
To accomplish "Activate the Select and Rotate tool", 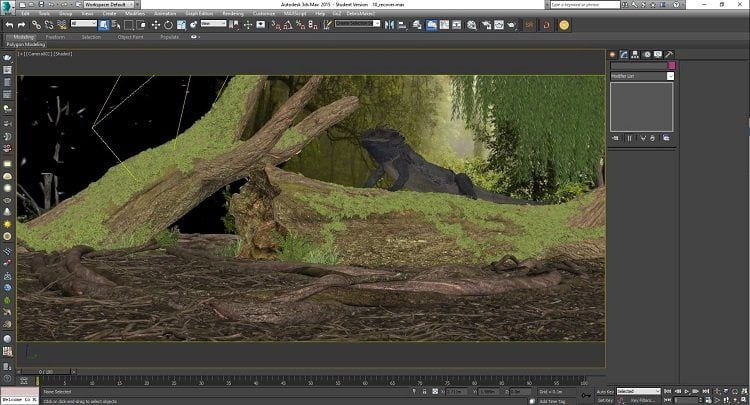I will (x=168, y=25).
